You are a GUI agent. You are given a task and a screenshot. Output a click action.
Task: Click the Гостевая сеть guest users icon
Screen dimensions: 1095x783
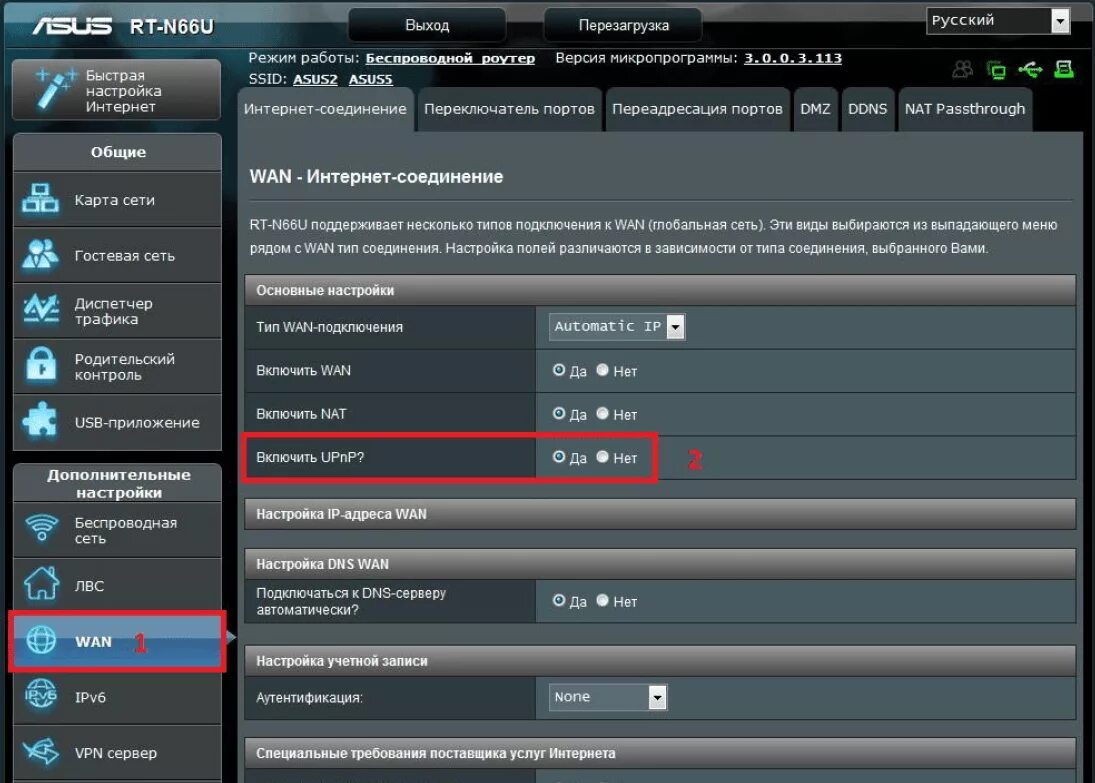40,254
